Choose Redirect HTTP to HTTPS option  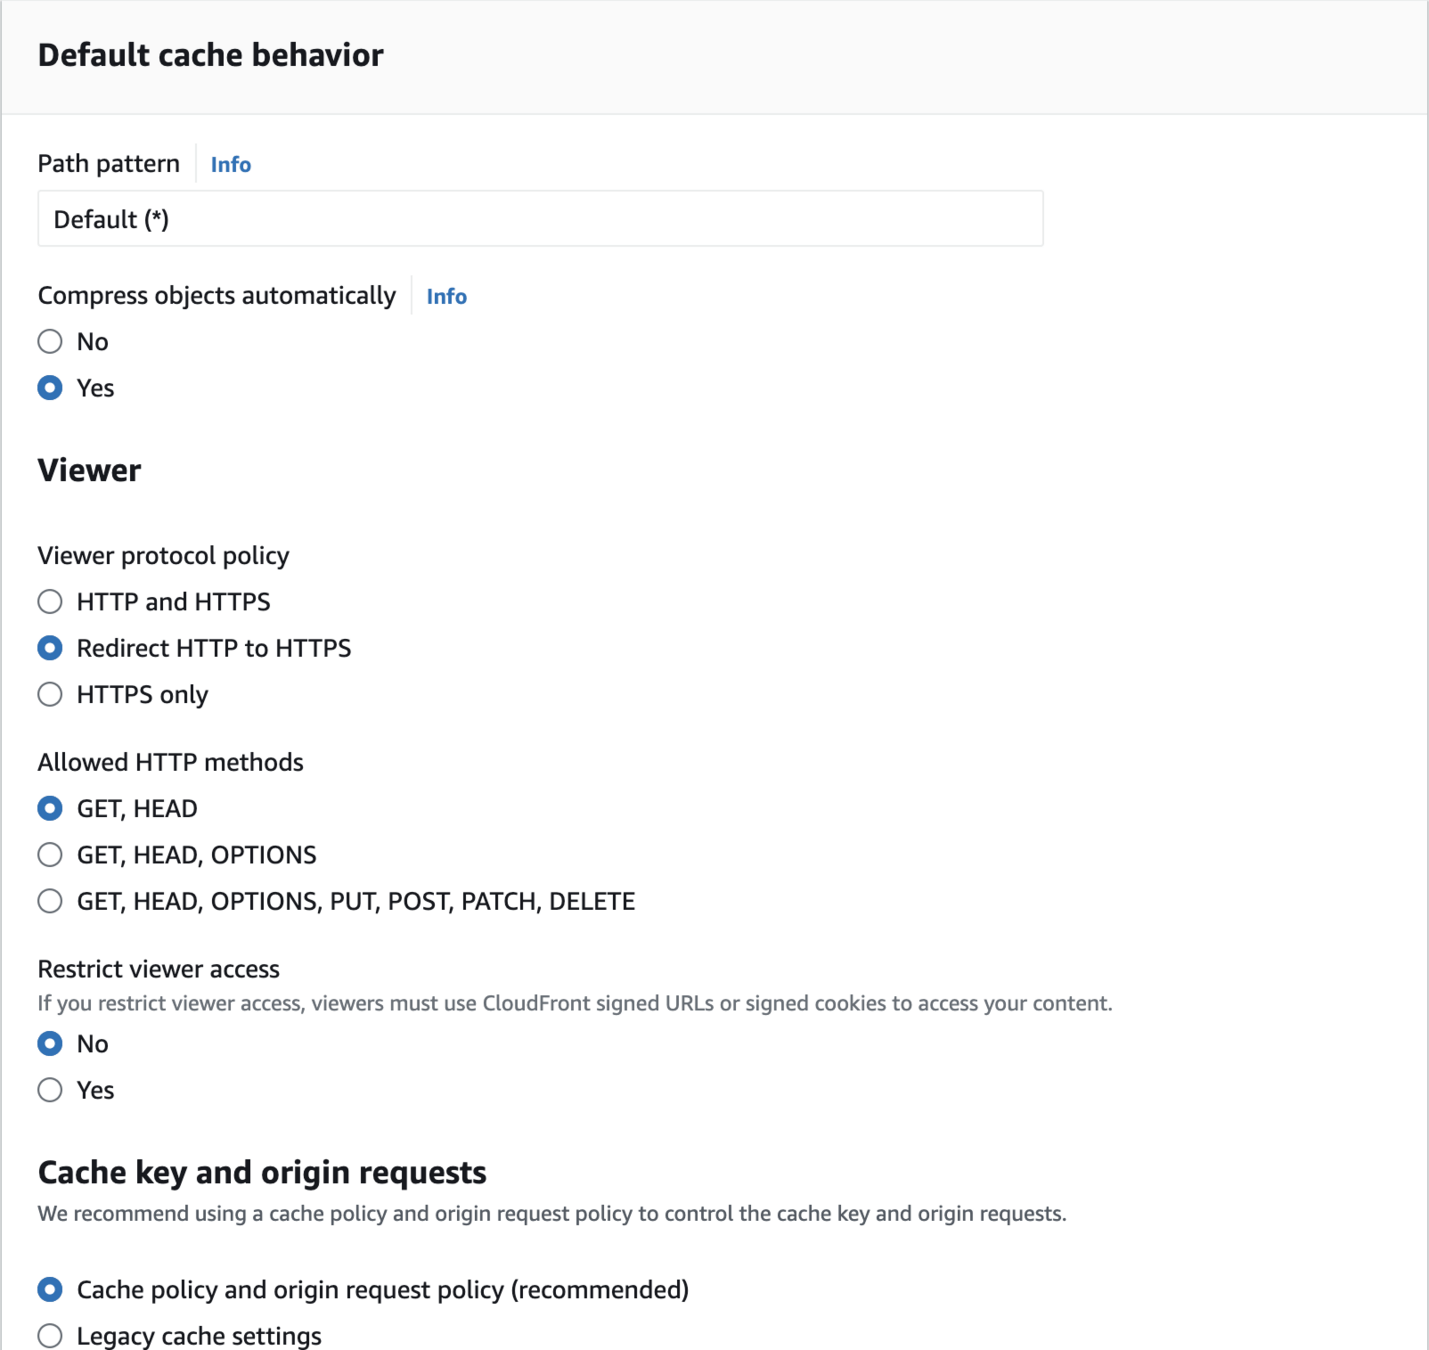tap(50, 648)
